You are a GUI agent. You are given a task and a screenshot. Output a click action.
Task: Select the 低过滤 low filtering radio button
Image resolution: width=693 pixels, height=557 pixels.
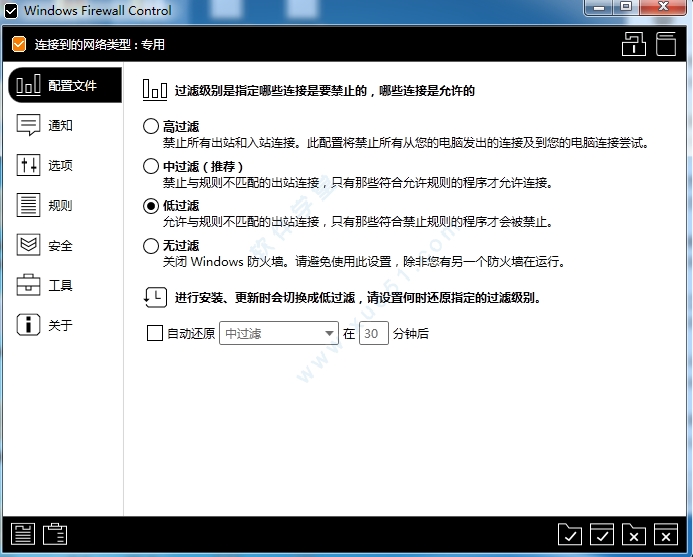tap(151, 206)
